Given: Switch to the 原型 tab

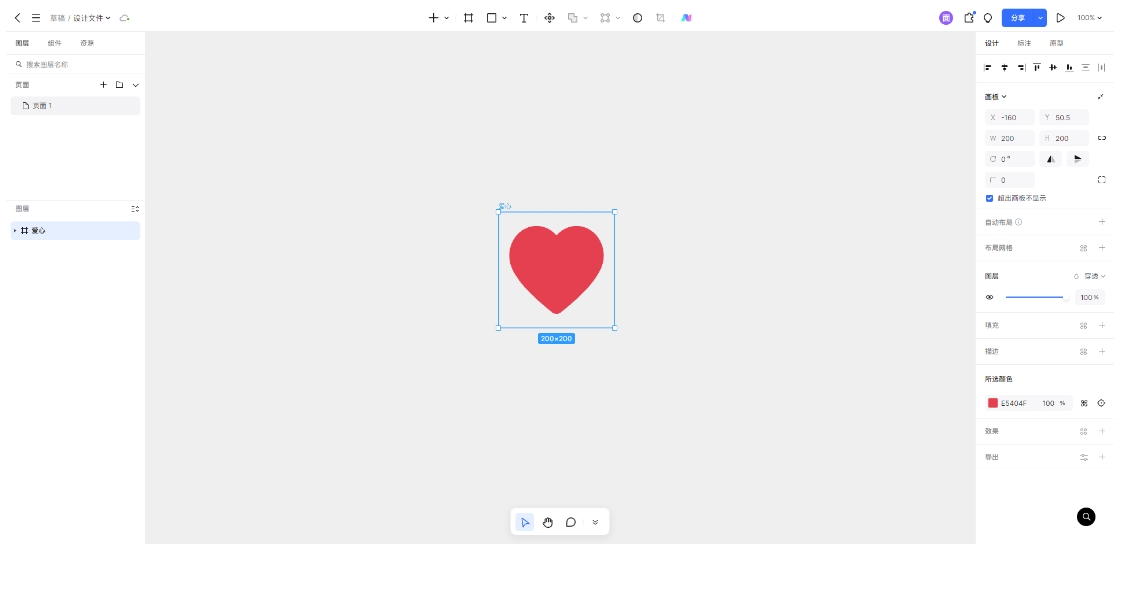Looking at the screenshot, I should [x=1056, y=43].
